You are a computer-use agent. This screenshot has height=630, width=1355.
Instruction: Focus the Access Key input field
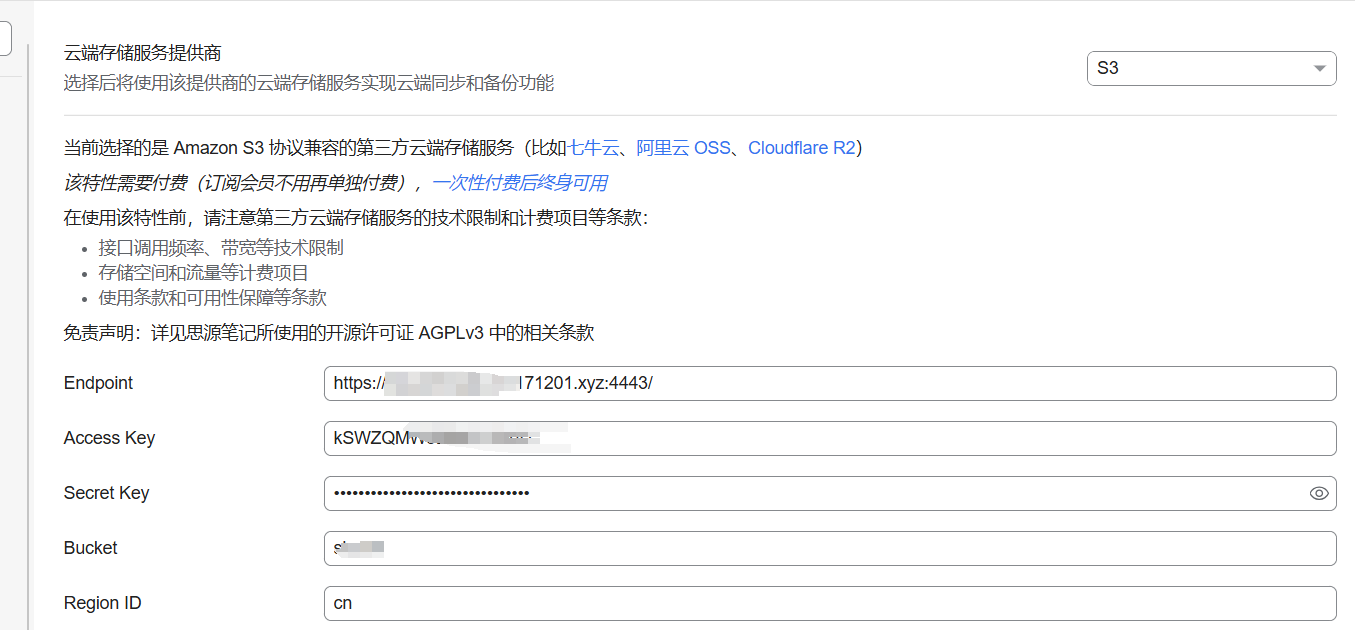(830, 438)
